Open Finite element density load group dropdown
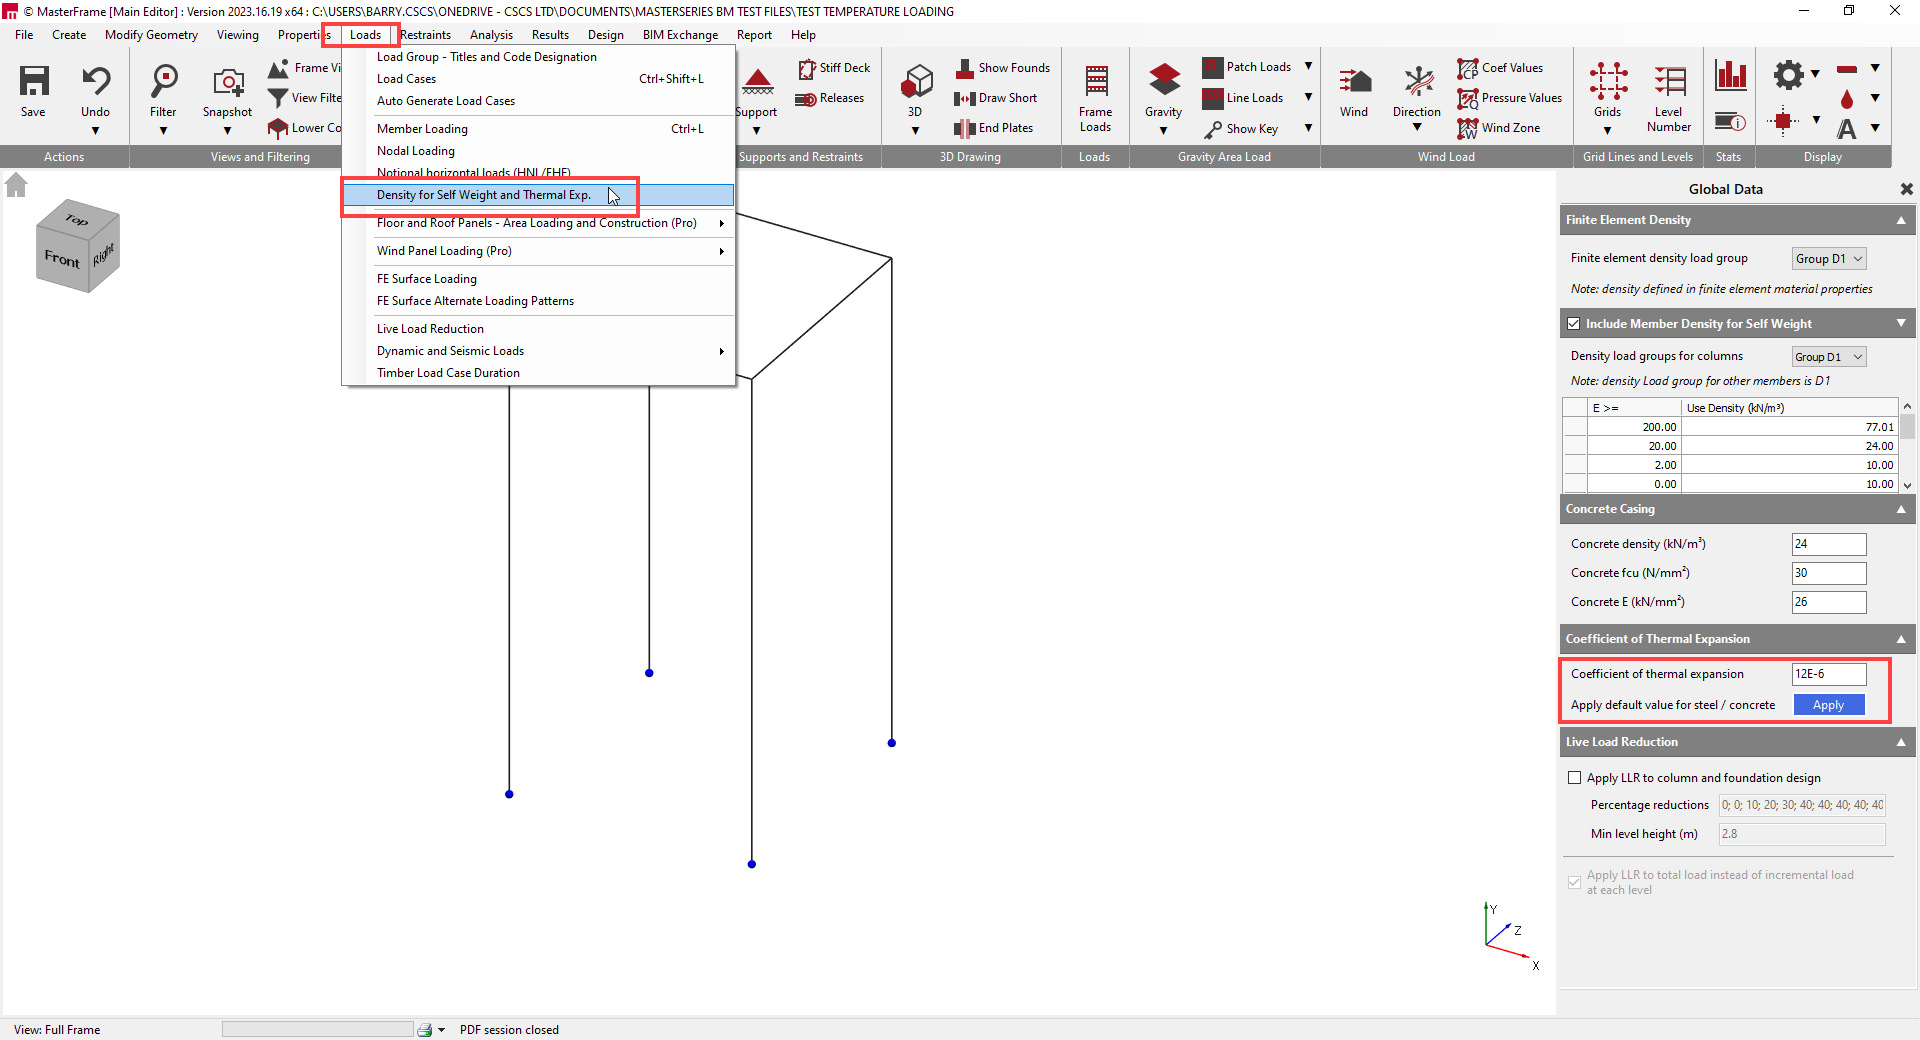The image size is (1920, 1040). point(1829,259)
